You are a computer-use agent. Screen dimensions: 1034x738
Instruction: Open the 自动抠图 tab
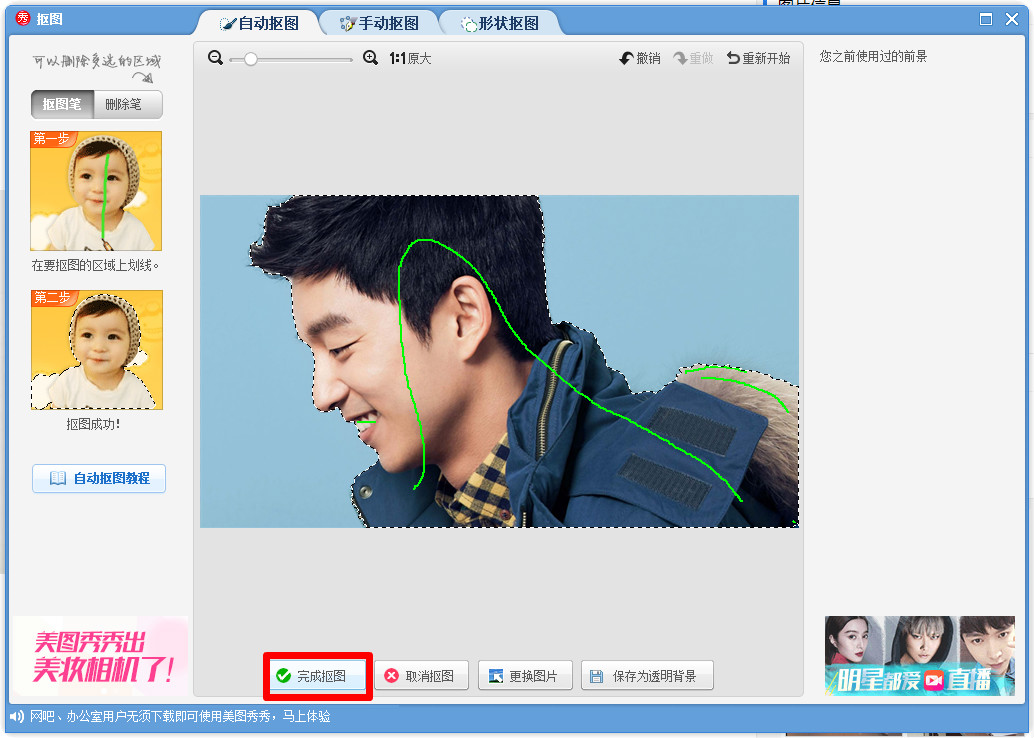click(x=259, y=23)
